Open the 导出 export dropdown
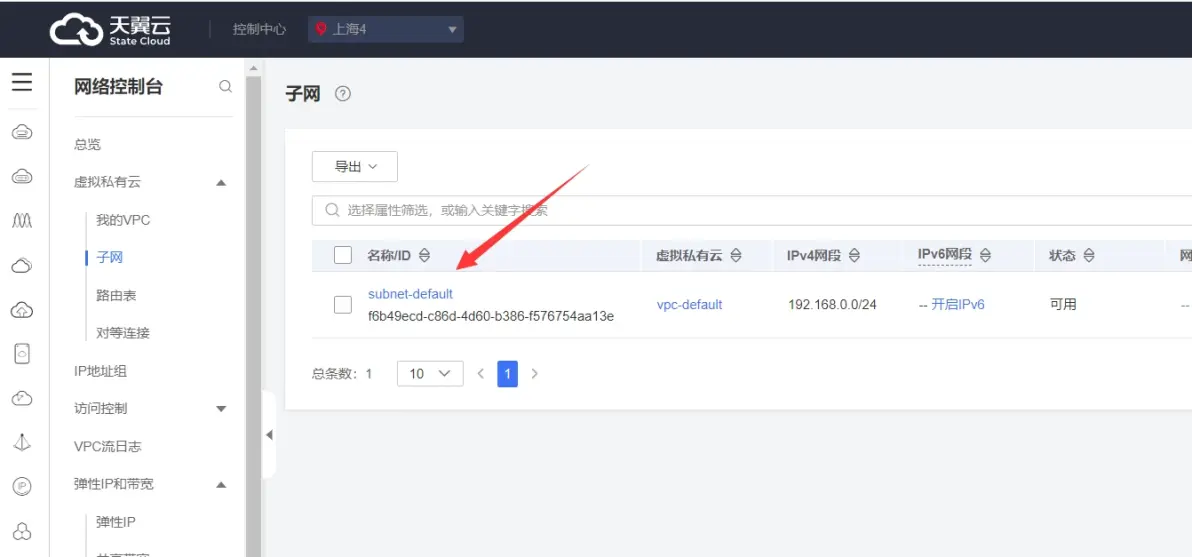This screenshot has height=557, width=1192. tap(355, 166)
